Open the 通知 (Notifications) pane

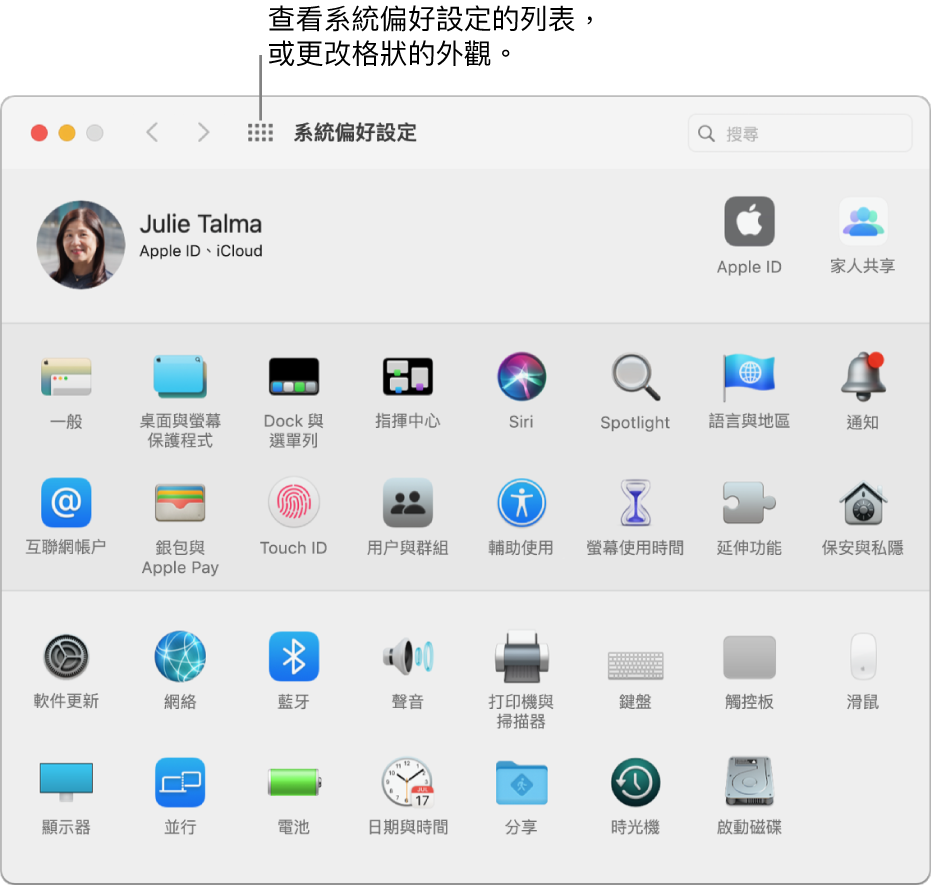pos(863,376)
